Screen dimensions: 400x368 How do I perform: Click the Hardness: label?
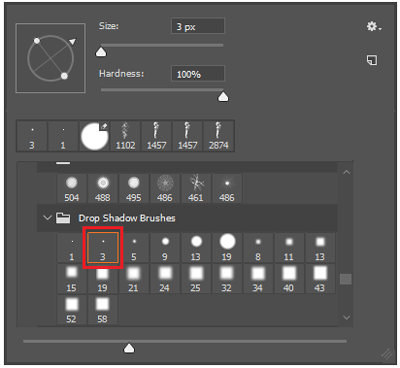(x=121, y=74)
